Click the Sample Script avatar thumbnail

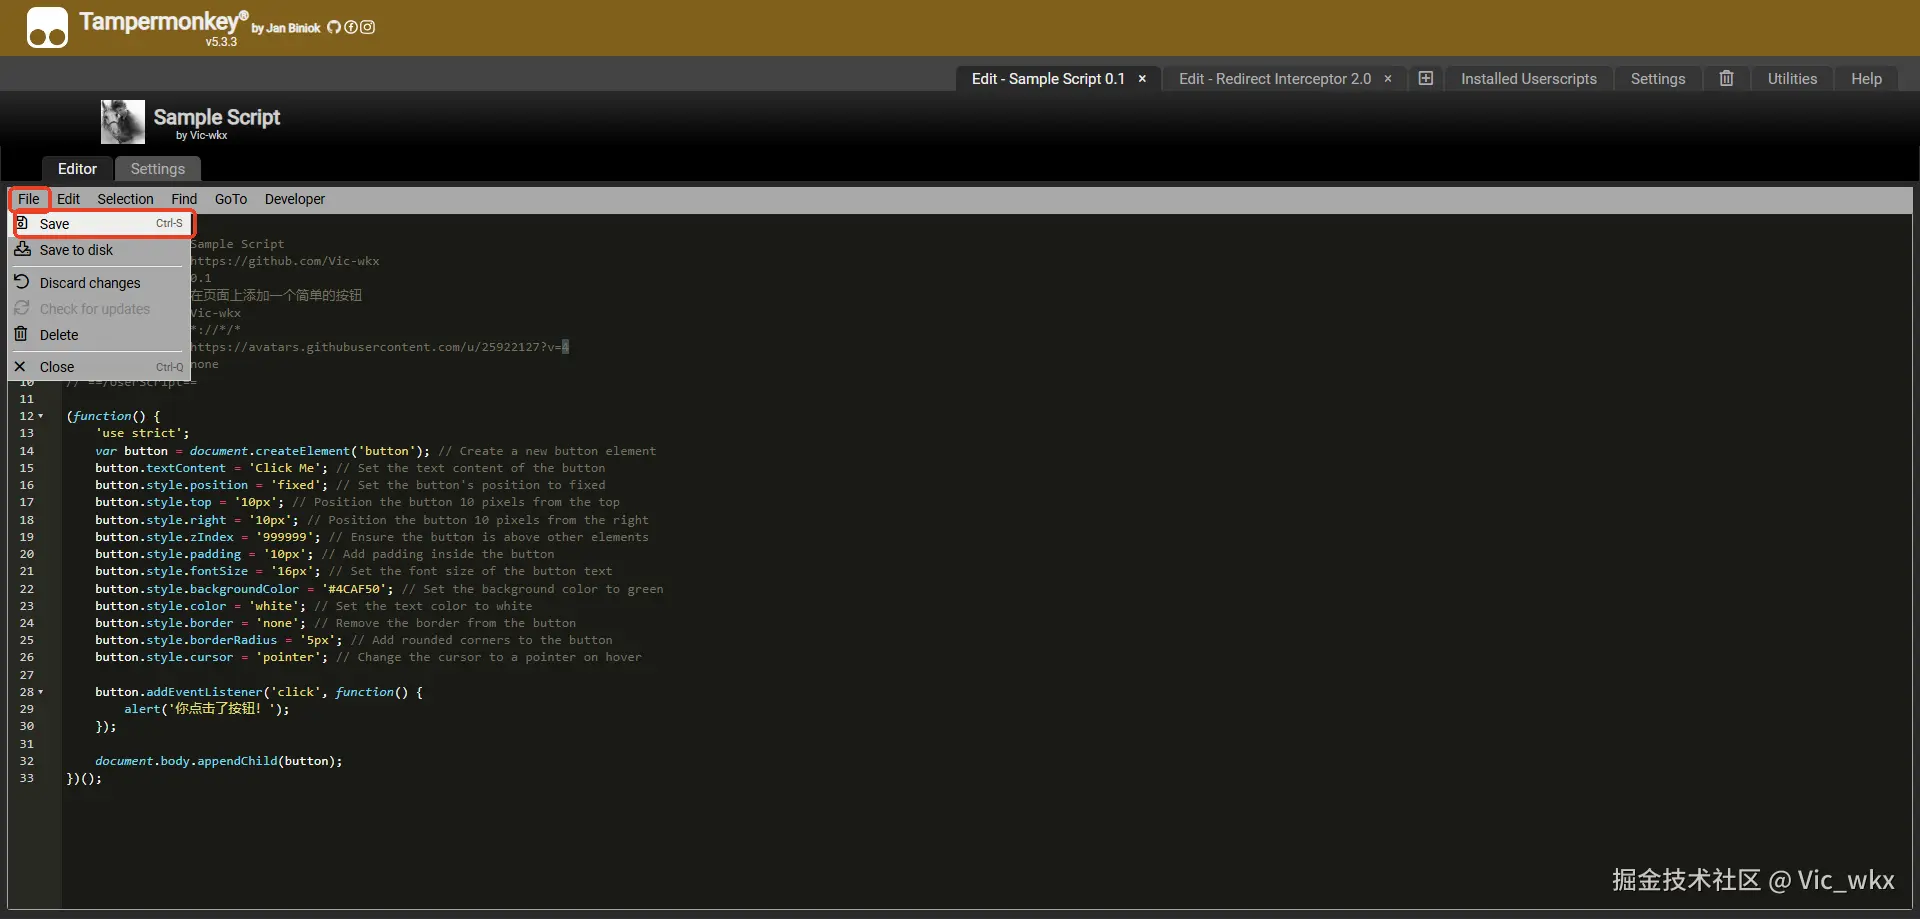121,121
